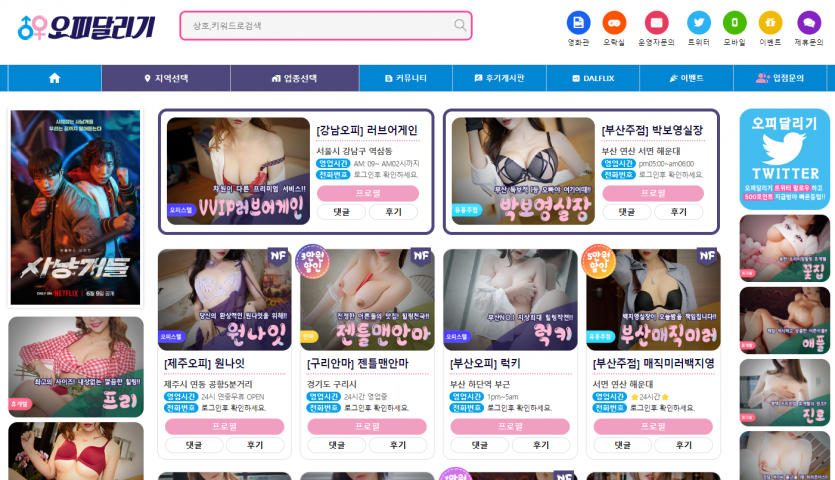Open the 커뮤니티 menu item
835x480 pixels.
coord(406,78)
